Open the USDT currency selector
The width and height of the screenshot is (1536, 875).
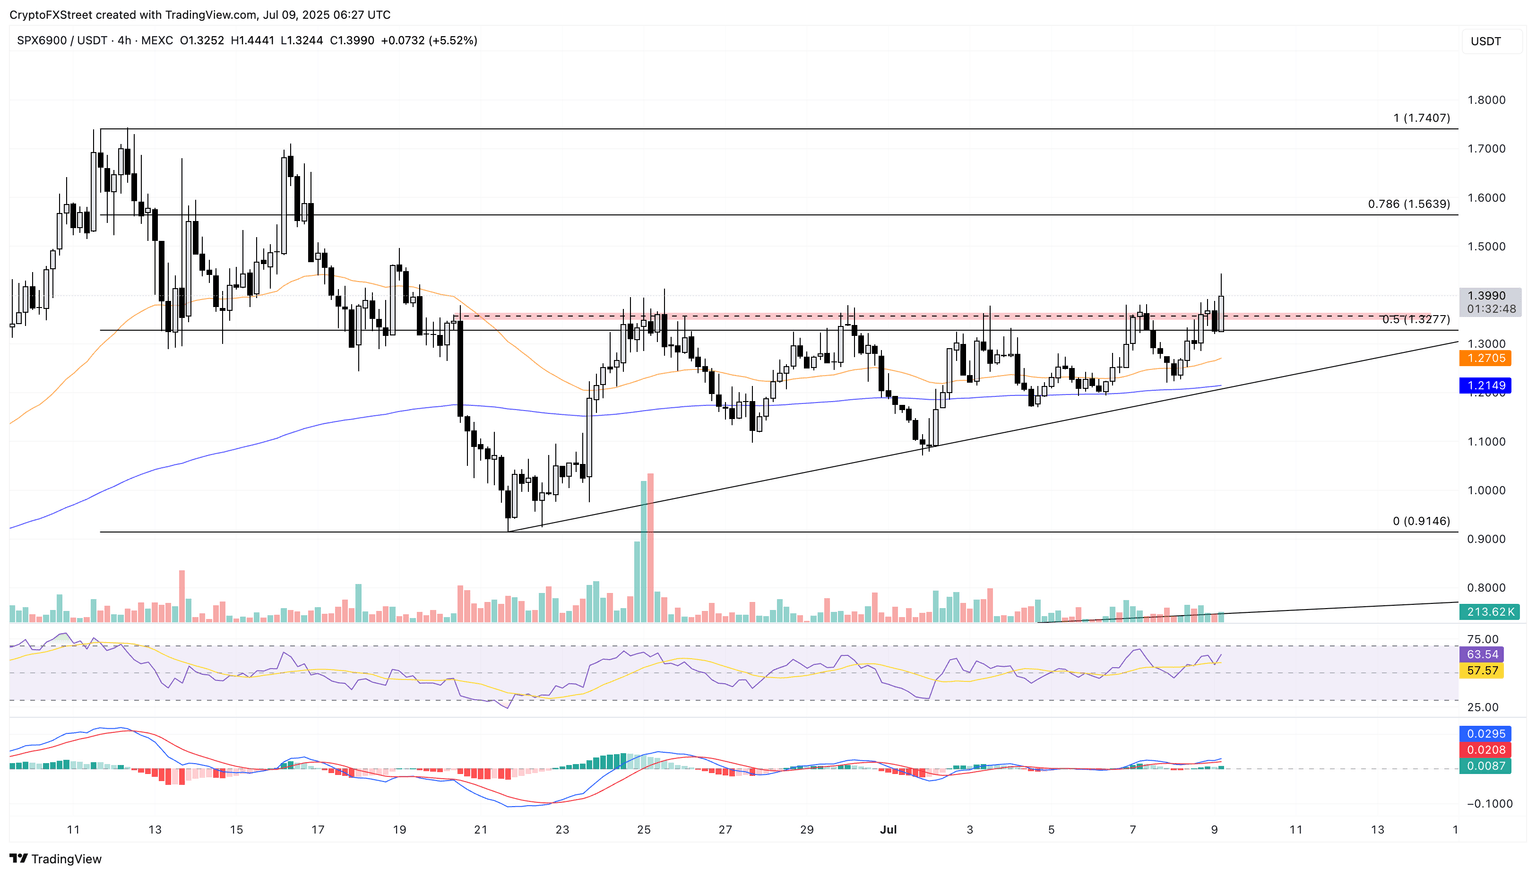pos(1485,41)
